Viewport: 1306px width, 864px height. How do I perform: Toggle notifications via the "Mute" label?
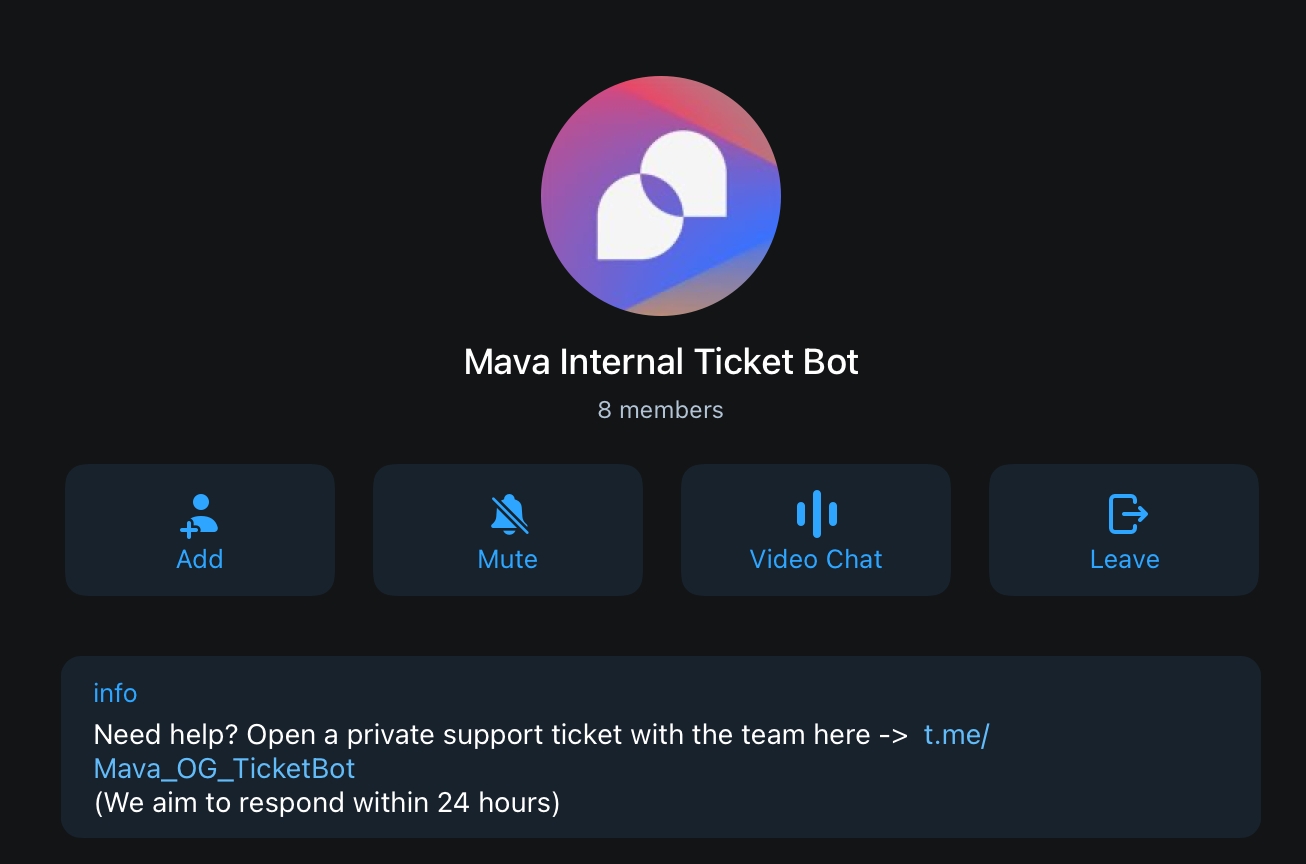coord(508,559)
